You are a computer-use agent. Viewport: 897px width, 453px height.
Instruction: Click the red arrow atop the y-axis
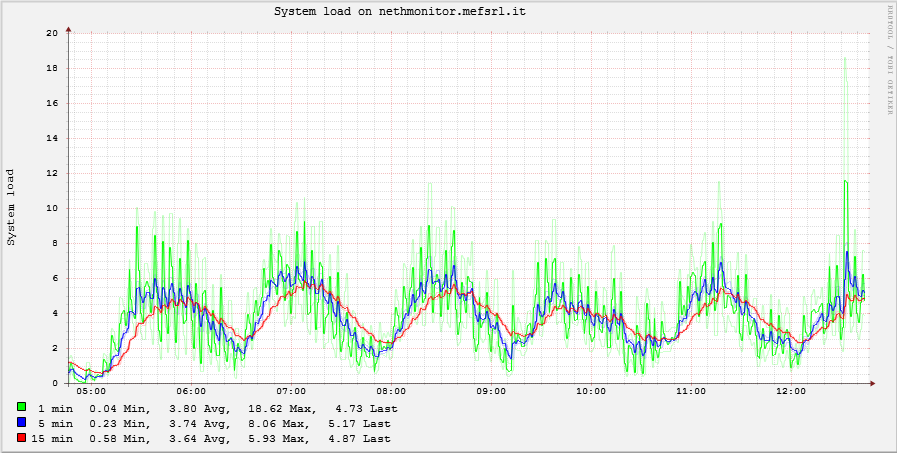[68, 29]
